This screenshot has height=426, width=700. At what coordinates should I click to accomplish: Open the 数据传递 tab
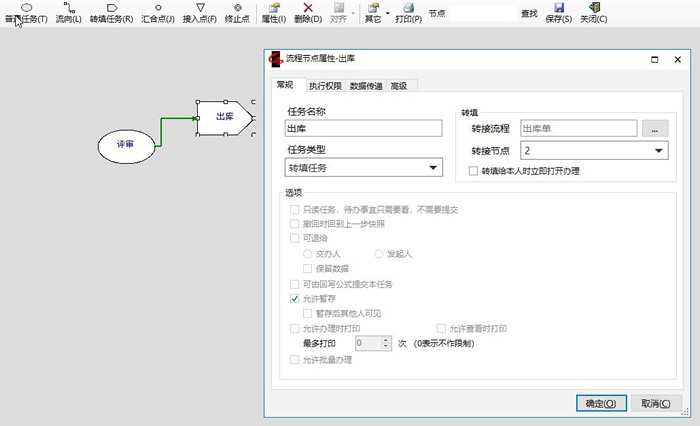(x=366, y=86)
